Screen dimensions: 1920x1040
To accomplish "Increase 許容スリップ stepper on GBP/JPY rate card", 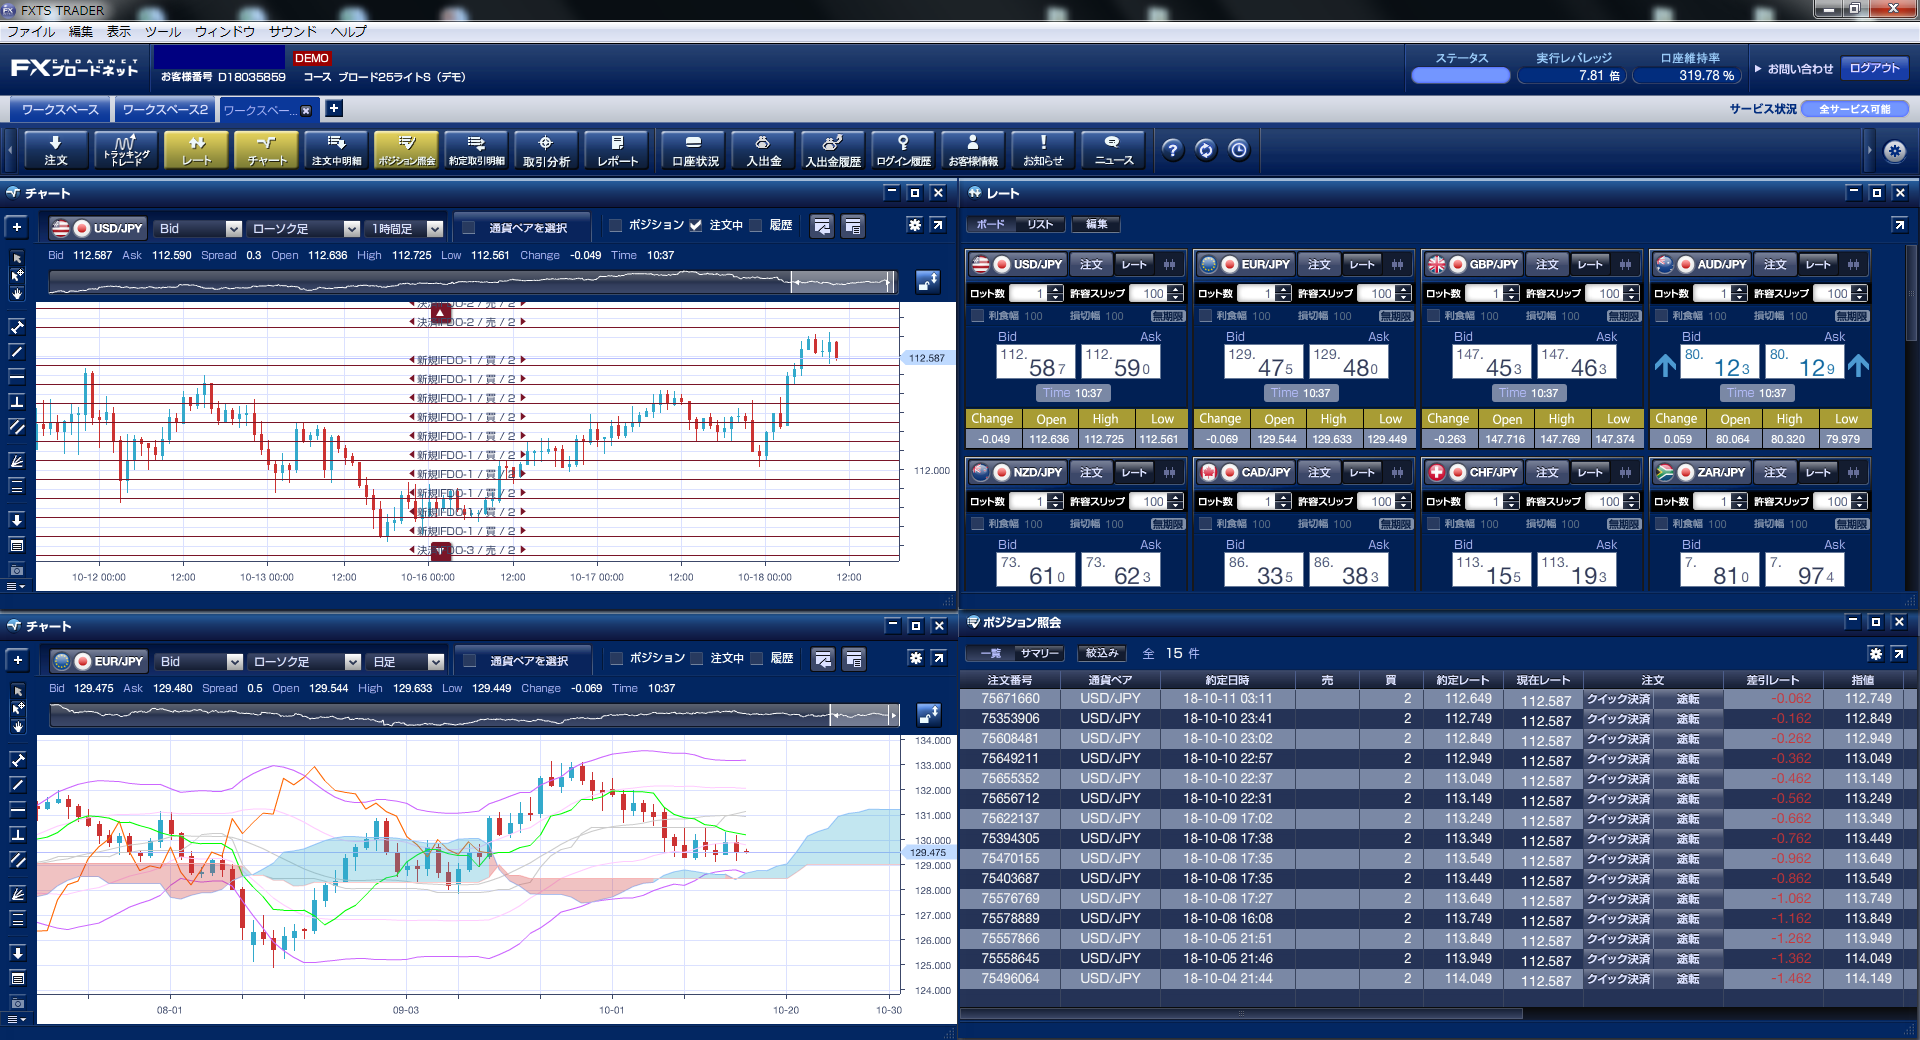I will [1631, 289].
